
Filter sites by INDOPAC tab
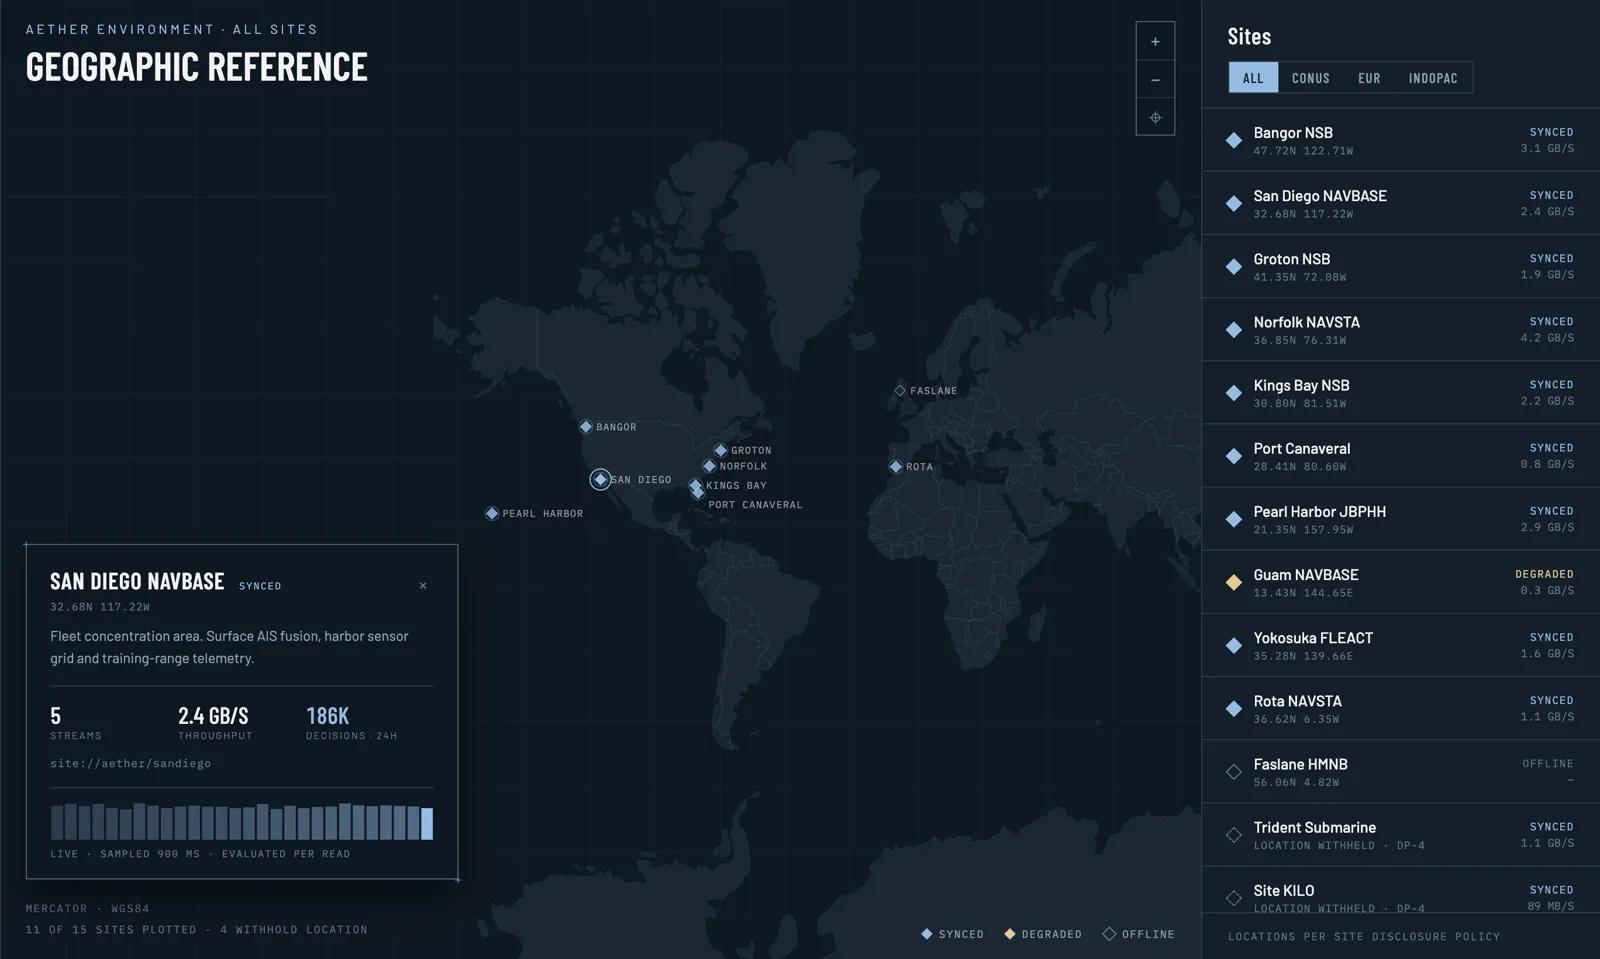click(1433, 78)
